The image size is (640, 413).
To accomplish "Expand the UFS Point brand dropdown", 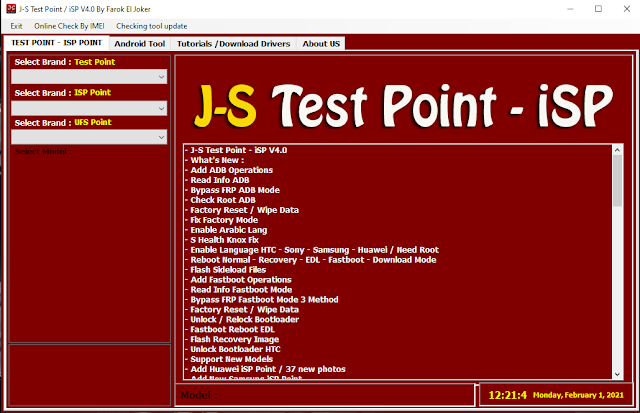I will tap(89, 137).
